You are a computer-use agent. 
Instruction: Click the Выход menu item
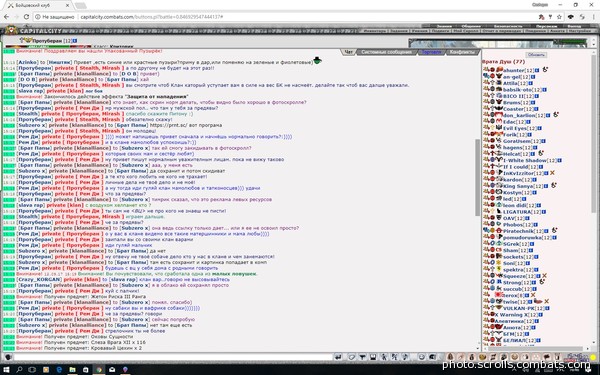[x=574, y=26]
